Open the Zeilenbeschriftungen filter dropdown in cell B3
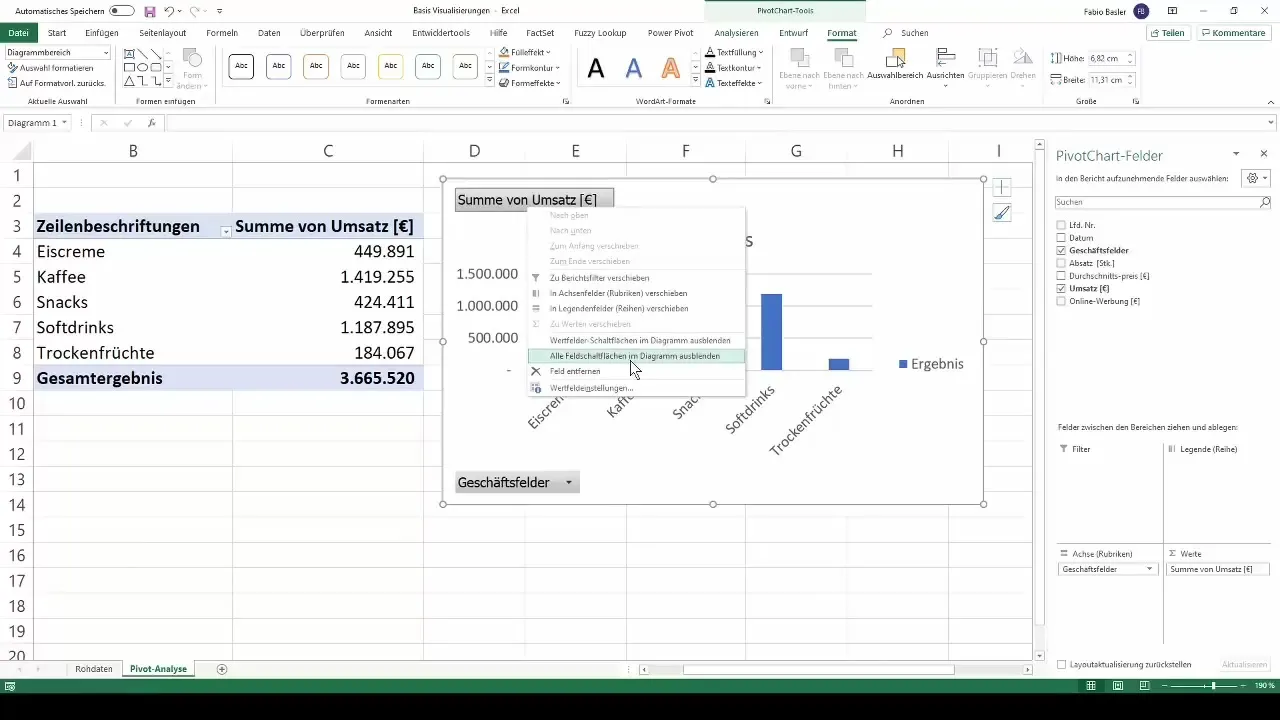The height and width of the screenshot is (720, 1280). point(226,230)
